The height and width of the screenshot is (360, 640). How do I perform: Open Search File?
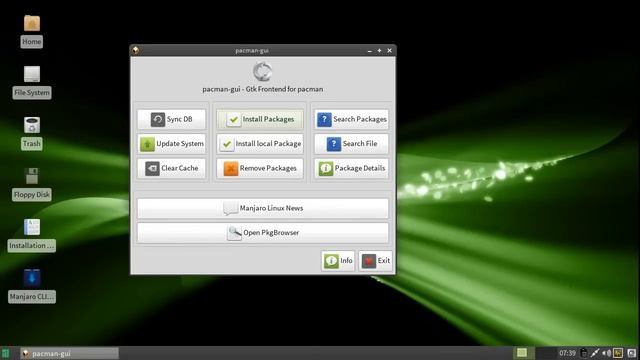click(351, 144)
